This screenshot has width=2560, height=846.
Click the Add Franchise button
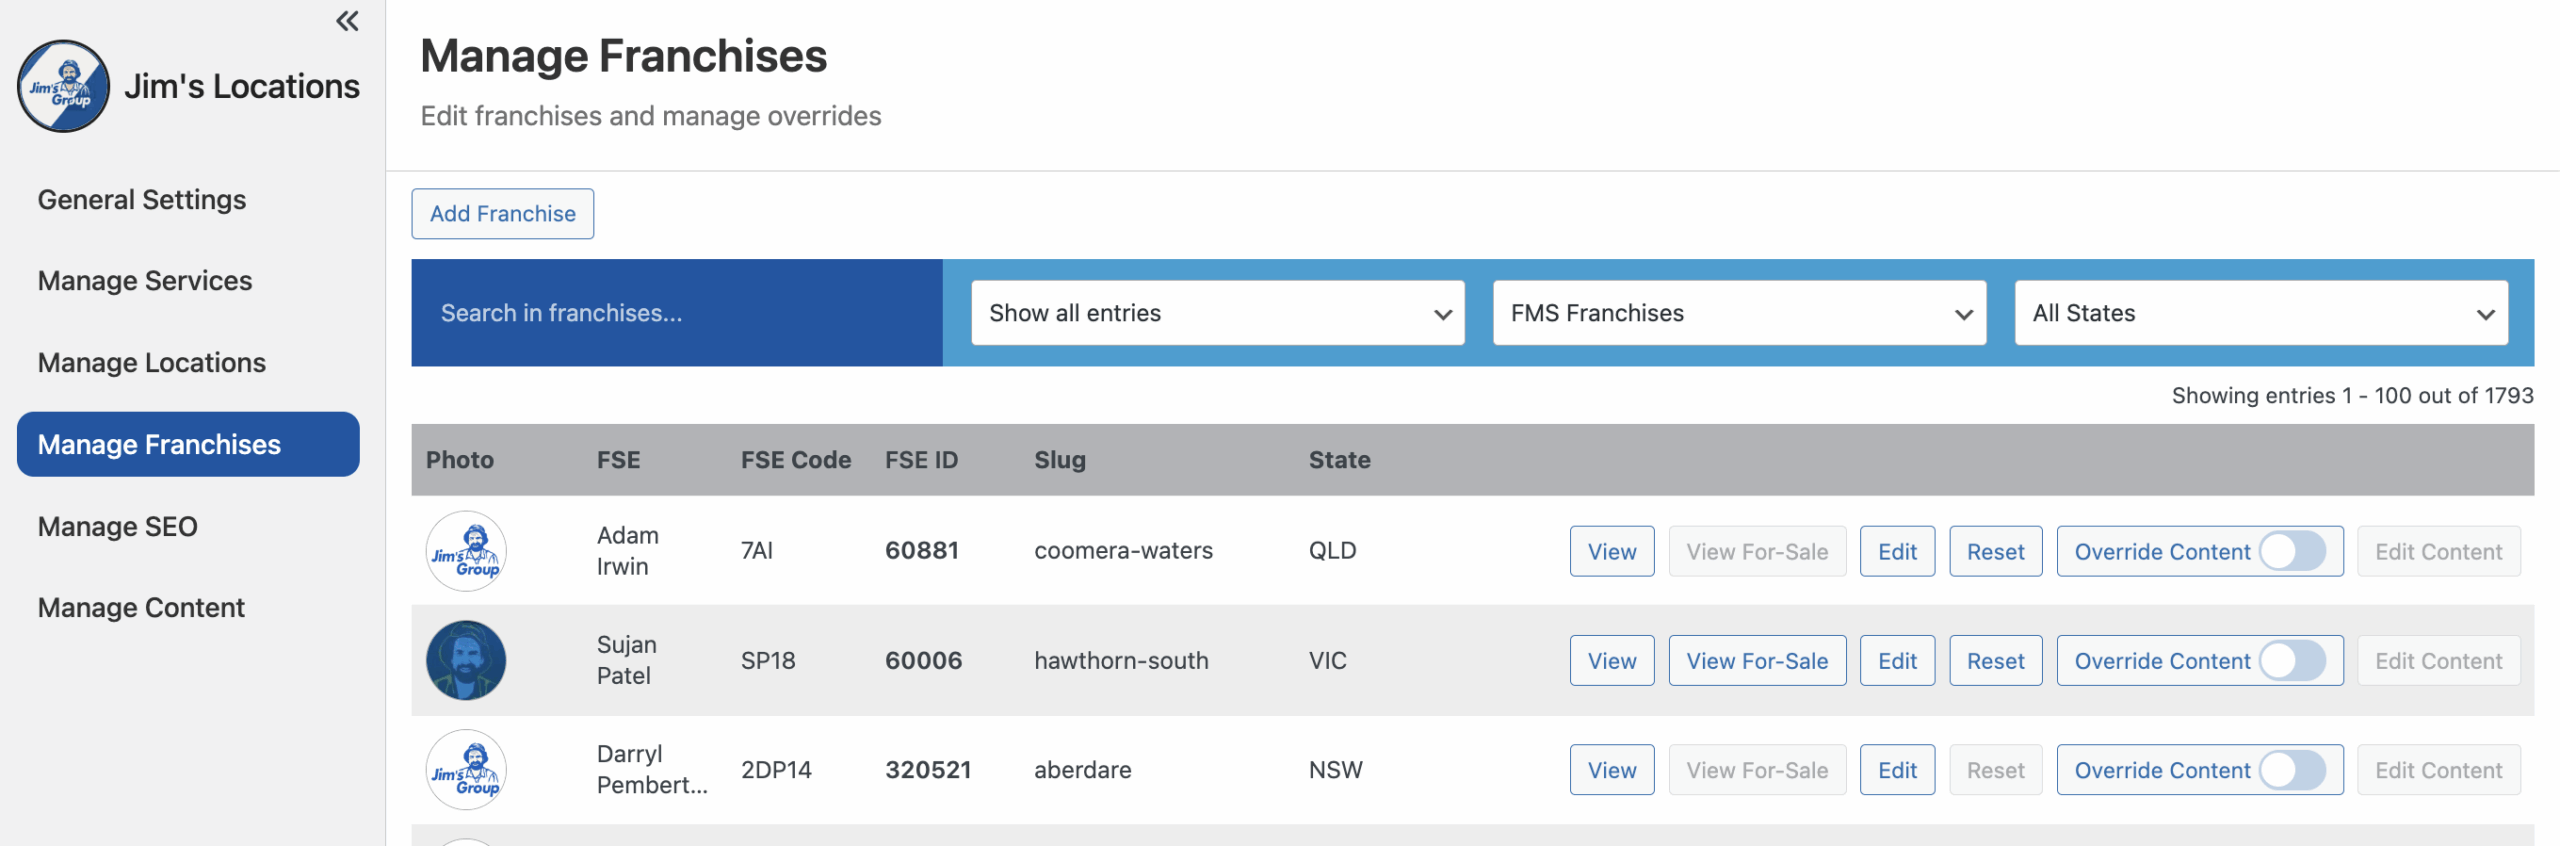pyautogui.click(x=502, y=214)
